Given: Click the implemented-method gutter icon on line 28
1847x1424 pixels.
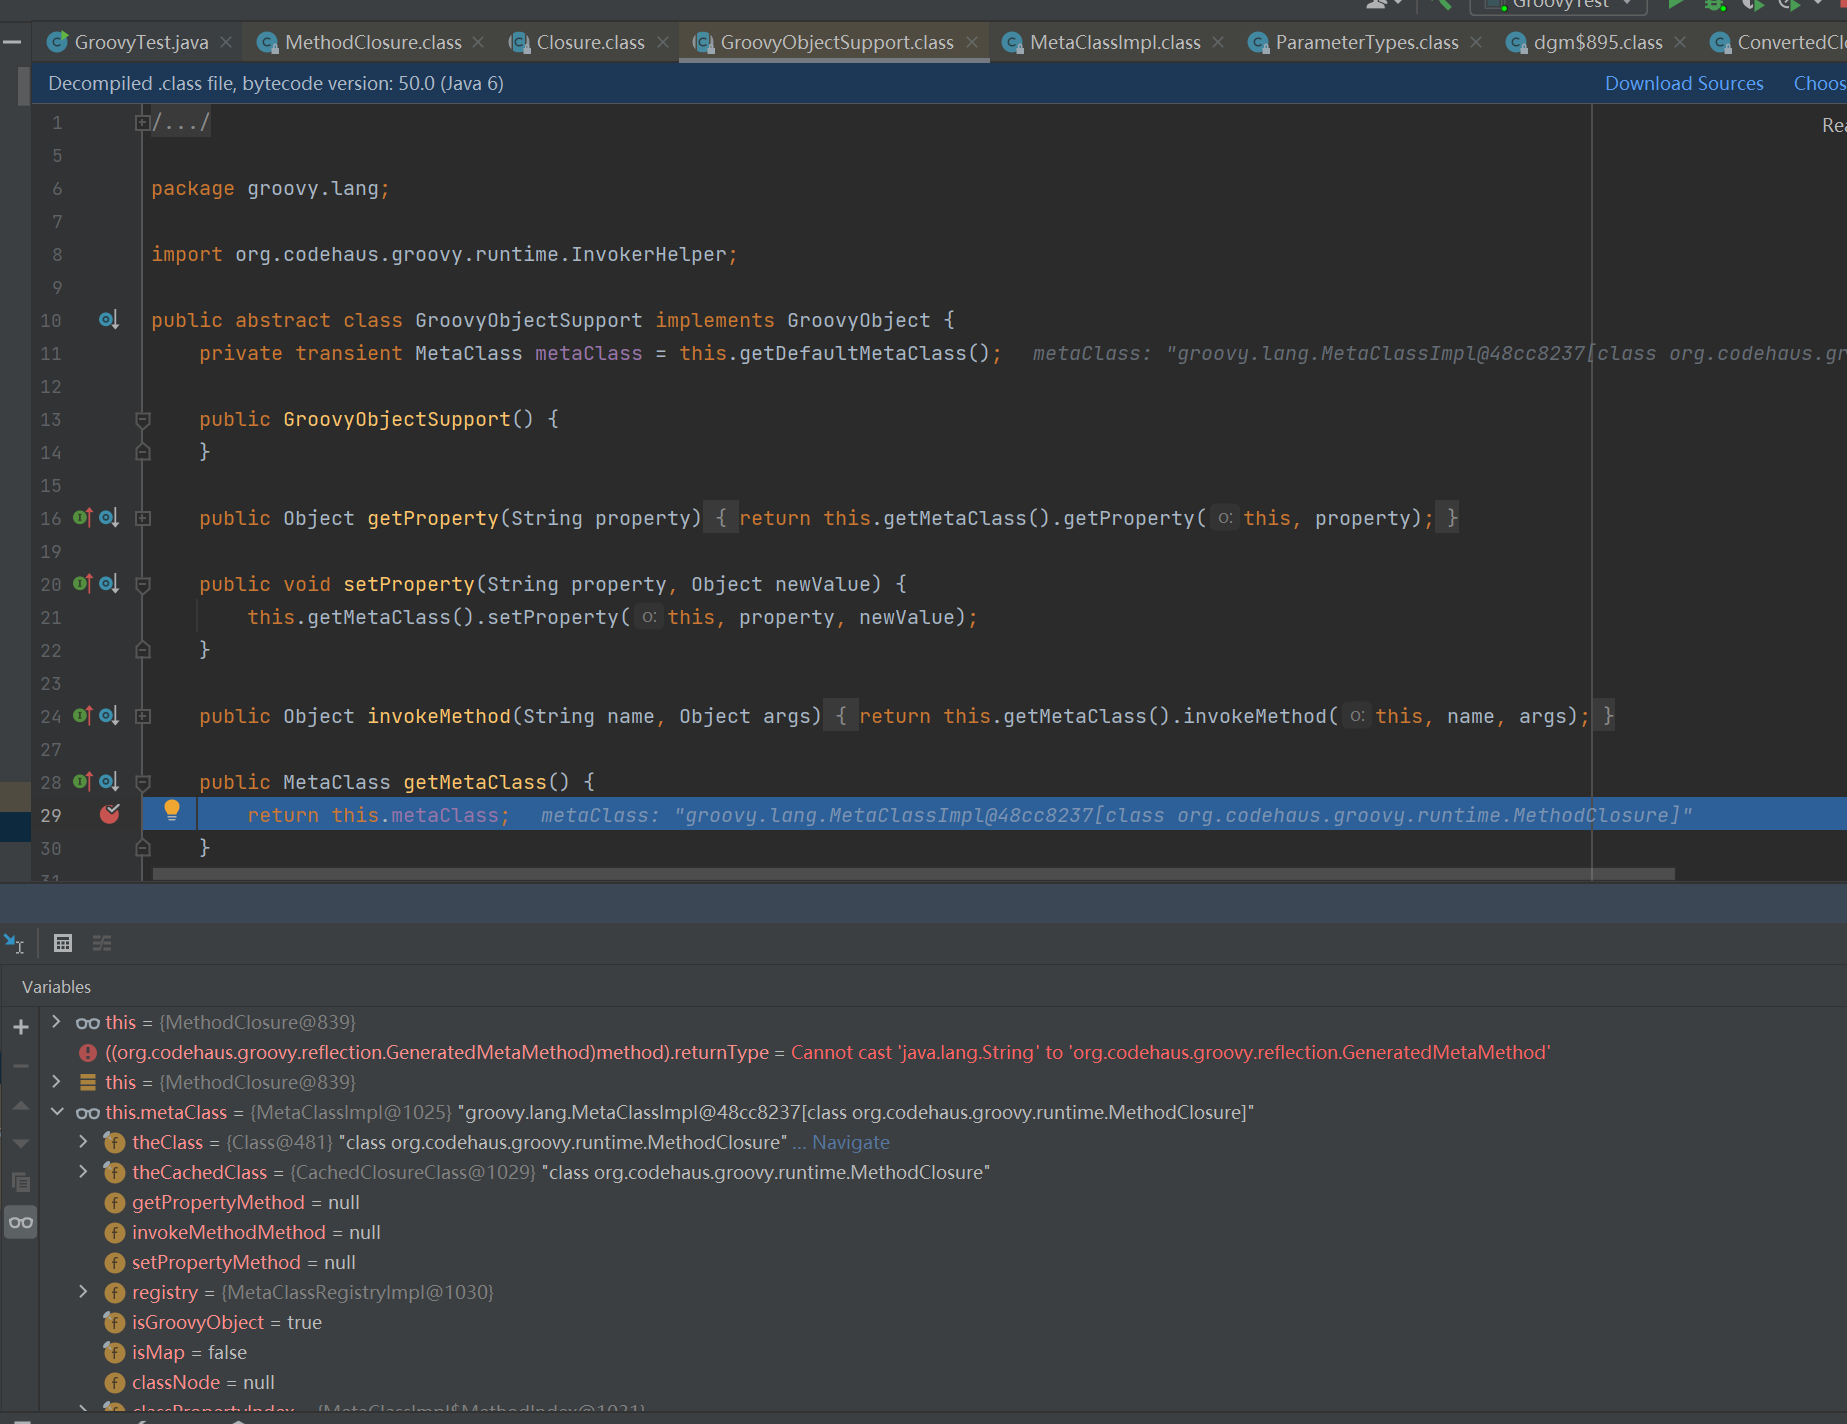Looking at the screenshot, I should (x=109, y=782).
